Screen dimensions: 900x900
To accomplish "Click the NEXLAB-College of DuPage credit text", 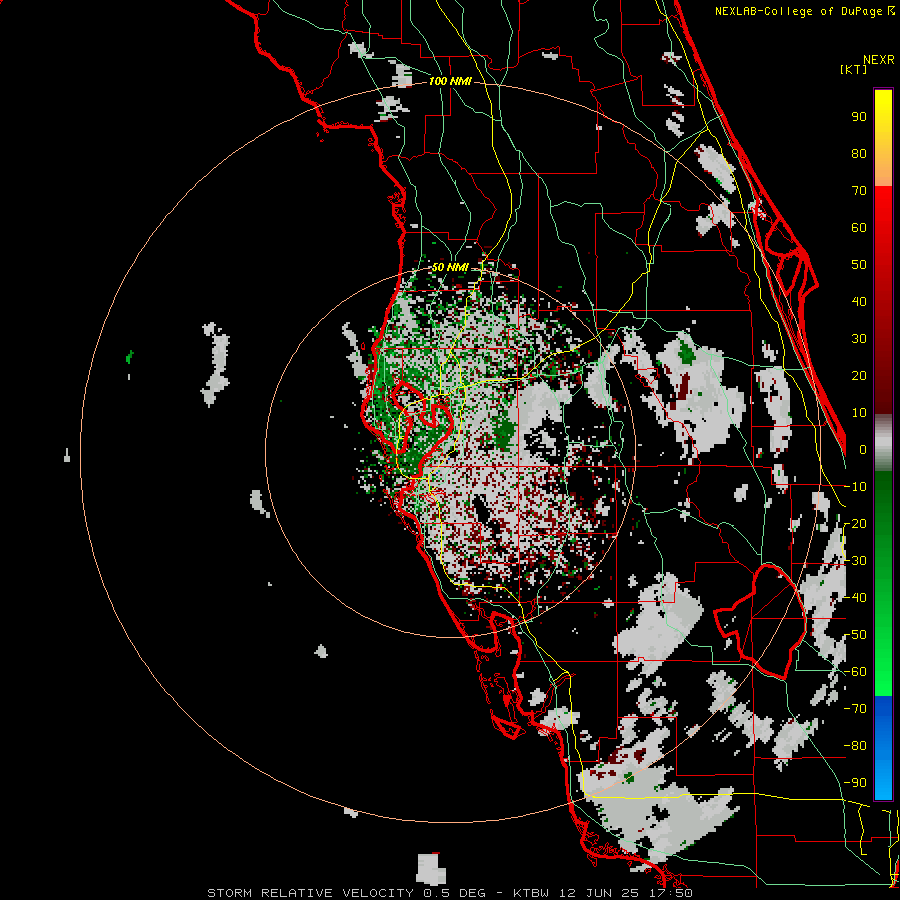I will point(804,11).
